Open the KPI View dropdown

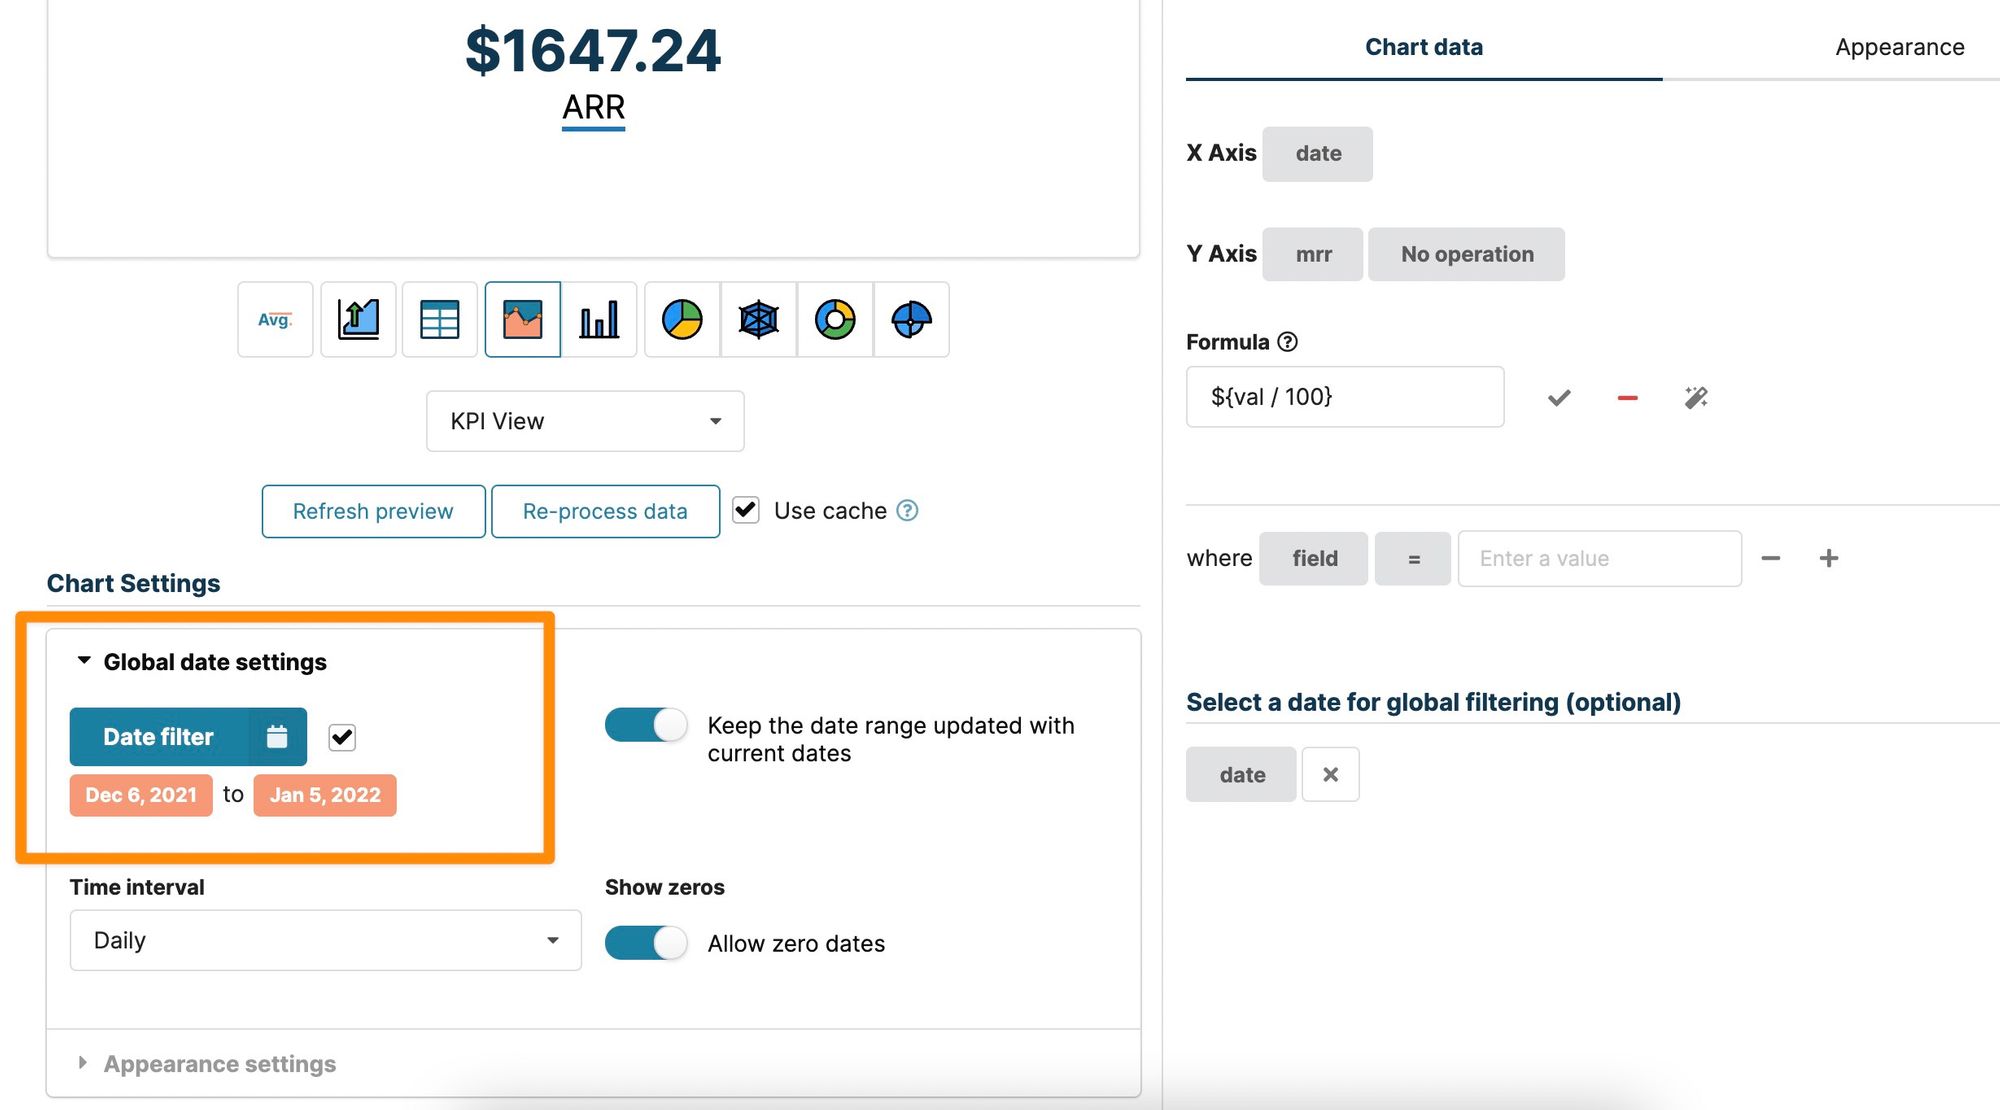588,420
